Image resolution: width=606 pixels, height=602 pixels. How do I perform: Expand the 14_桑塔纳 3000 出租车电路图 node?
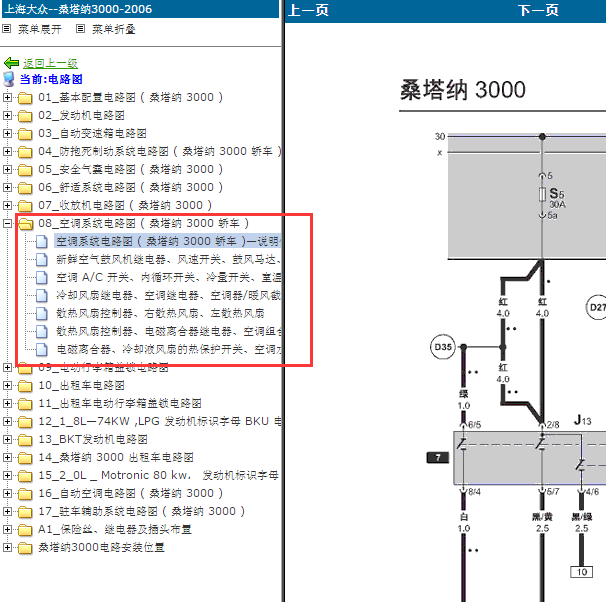pyautogui.click(x=7, y=457)
